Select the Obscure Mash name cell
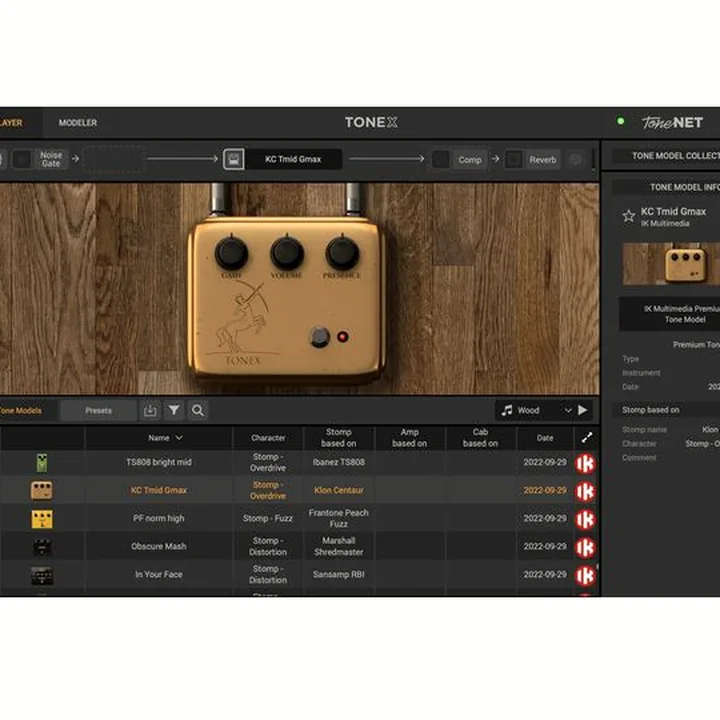This screenshot has width=720, height=720. [x=159, y=546]
